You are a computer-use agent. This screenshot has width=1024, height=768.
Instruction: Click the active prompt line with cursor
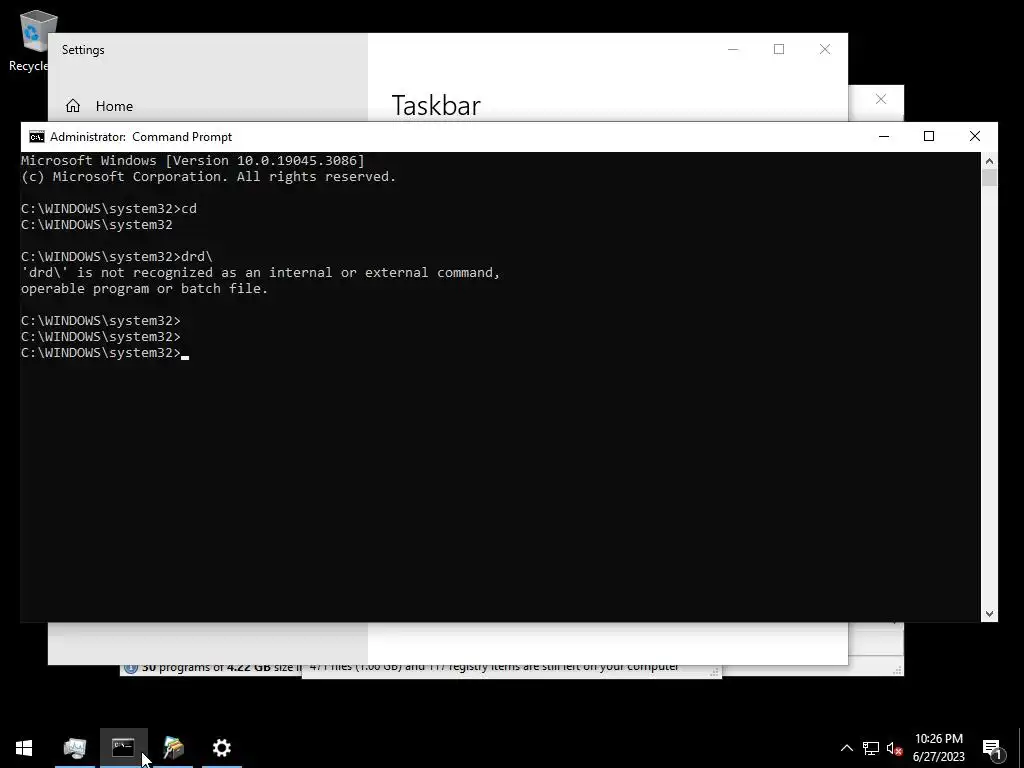click(104, 353)
